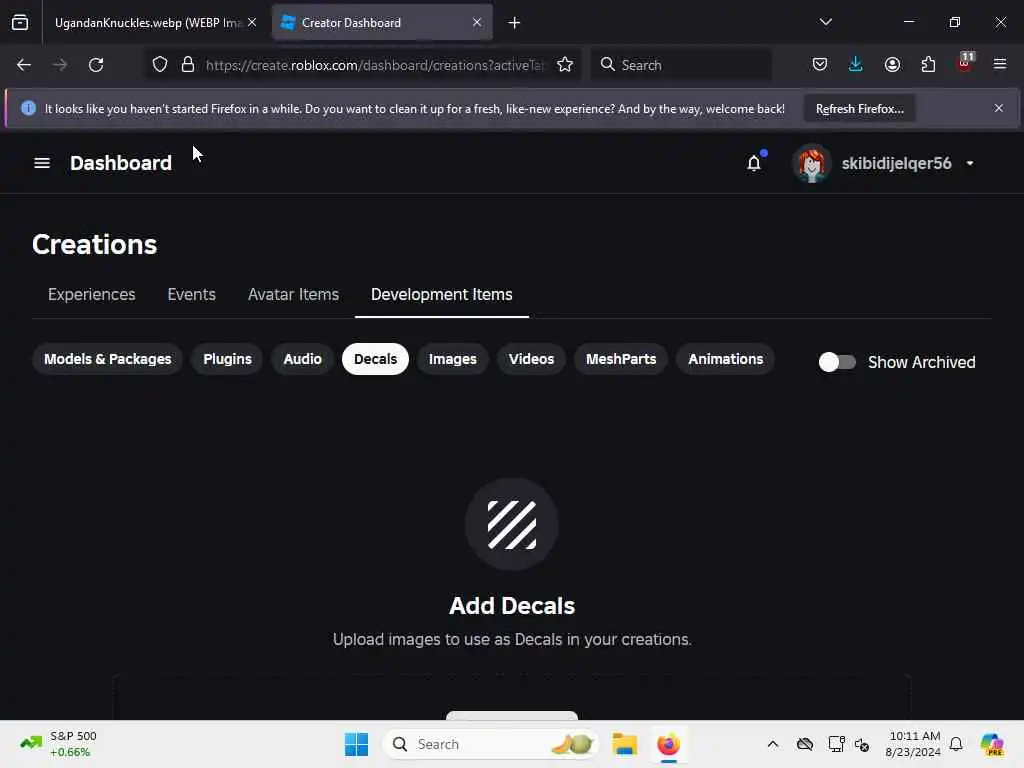Viewport: 1024px width, 768px height.
Task: Open the Firefox application menu
Action: (1000, 65)
